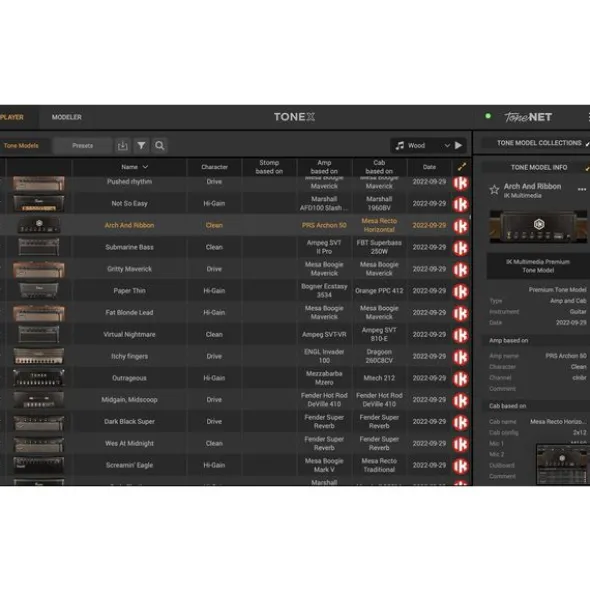This screenshot has height=591, width=590.
Task: Open ToneNET from the header logo
Action: [528, 117]
